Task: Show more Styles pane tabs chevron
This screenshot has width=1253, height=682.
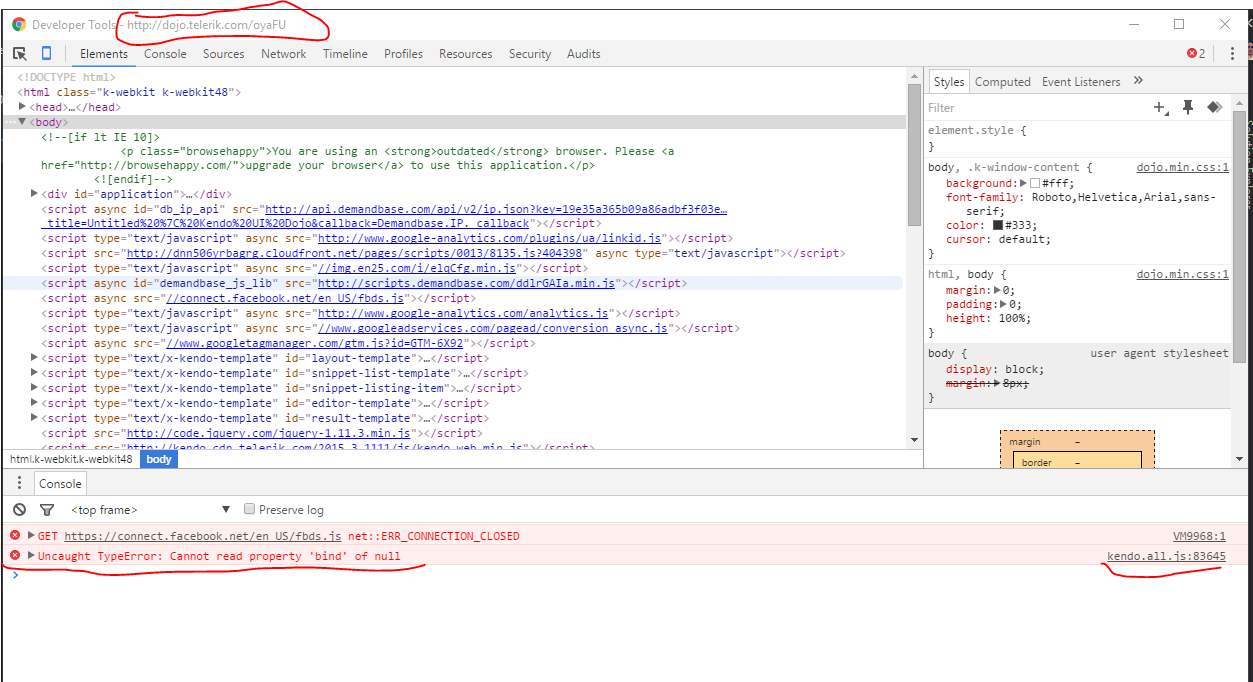Action: [1138, 81]
